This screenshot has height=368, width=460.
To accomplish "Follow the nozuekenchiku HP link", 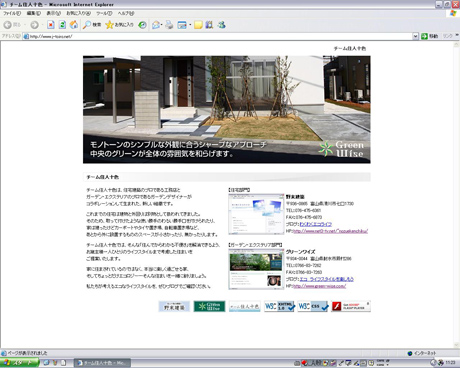I will 330,231.
